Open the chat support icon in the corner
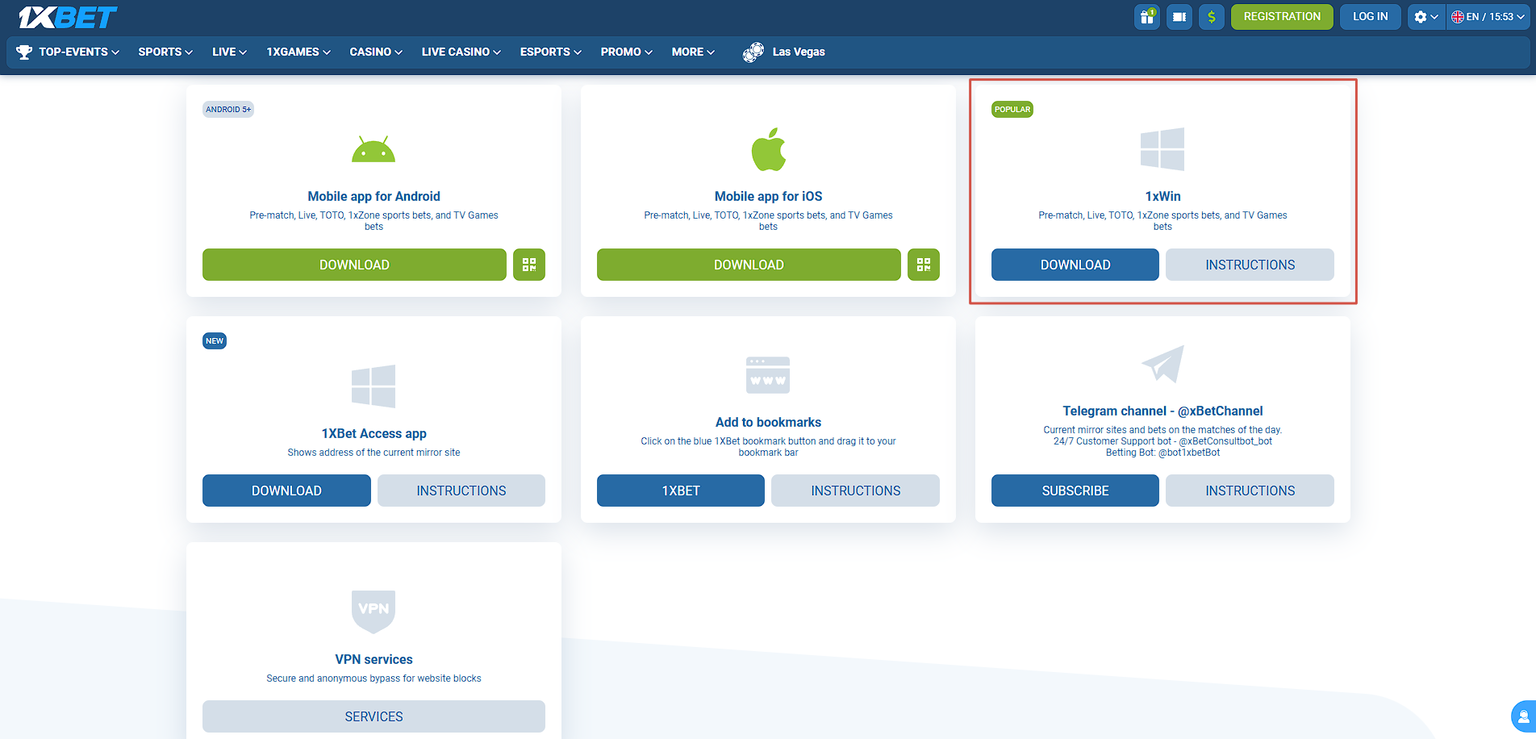Screen dimensions: 1536x739 (x=1522, y=716)
